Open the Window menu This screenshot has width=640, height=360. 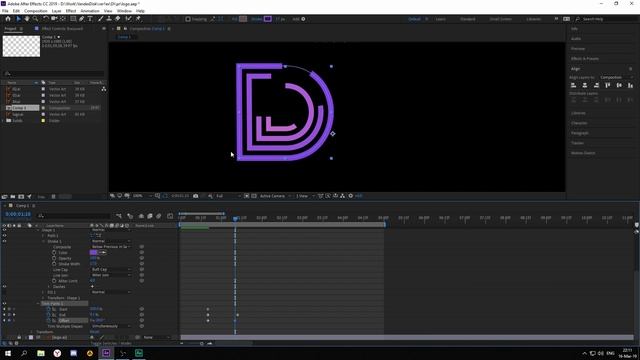[x=124, y=11]
